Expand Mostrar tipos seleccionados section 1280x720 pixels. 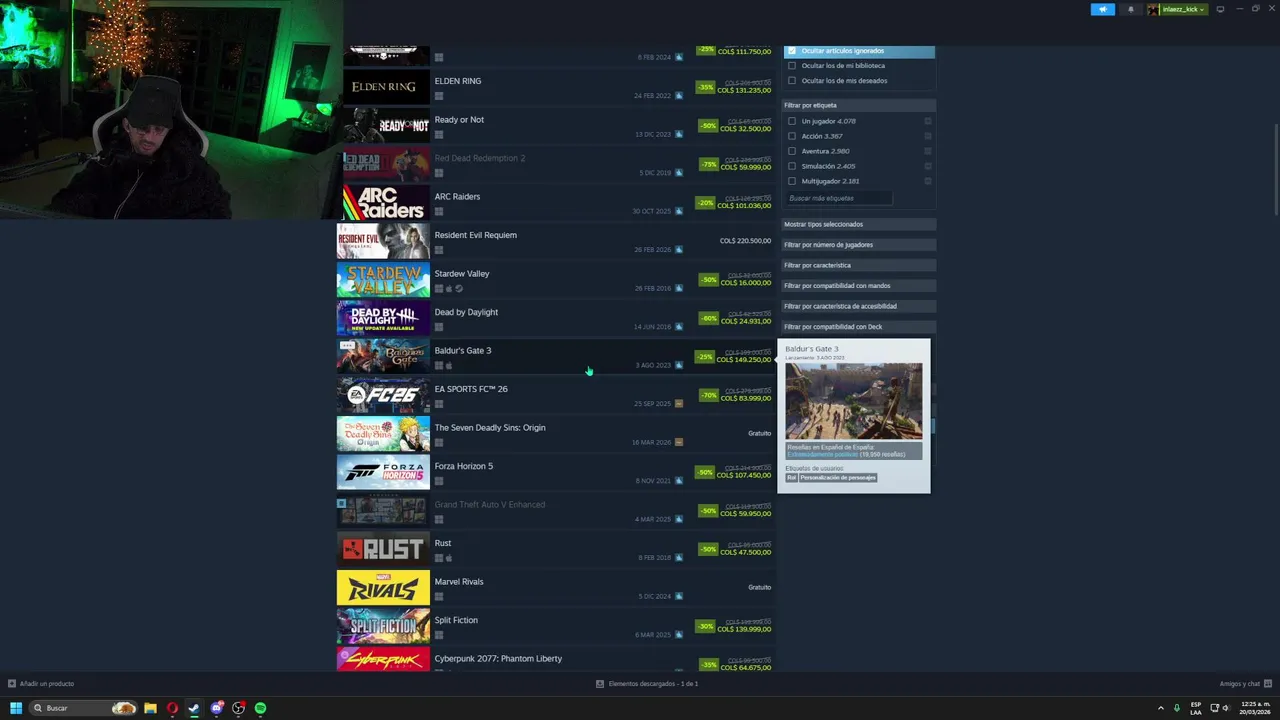tap(858, 224)
